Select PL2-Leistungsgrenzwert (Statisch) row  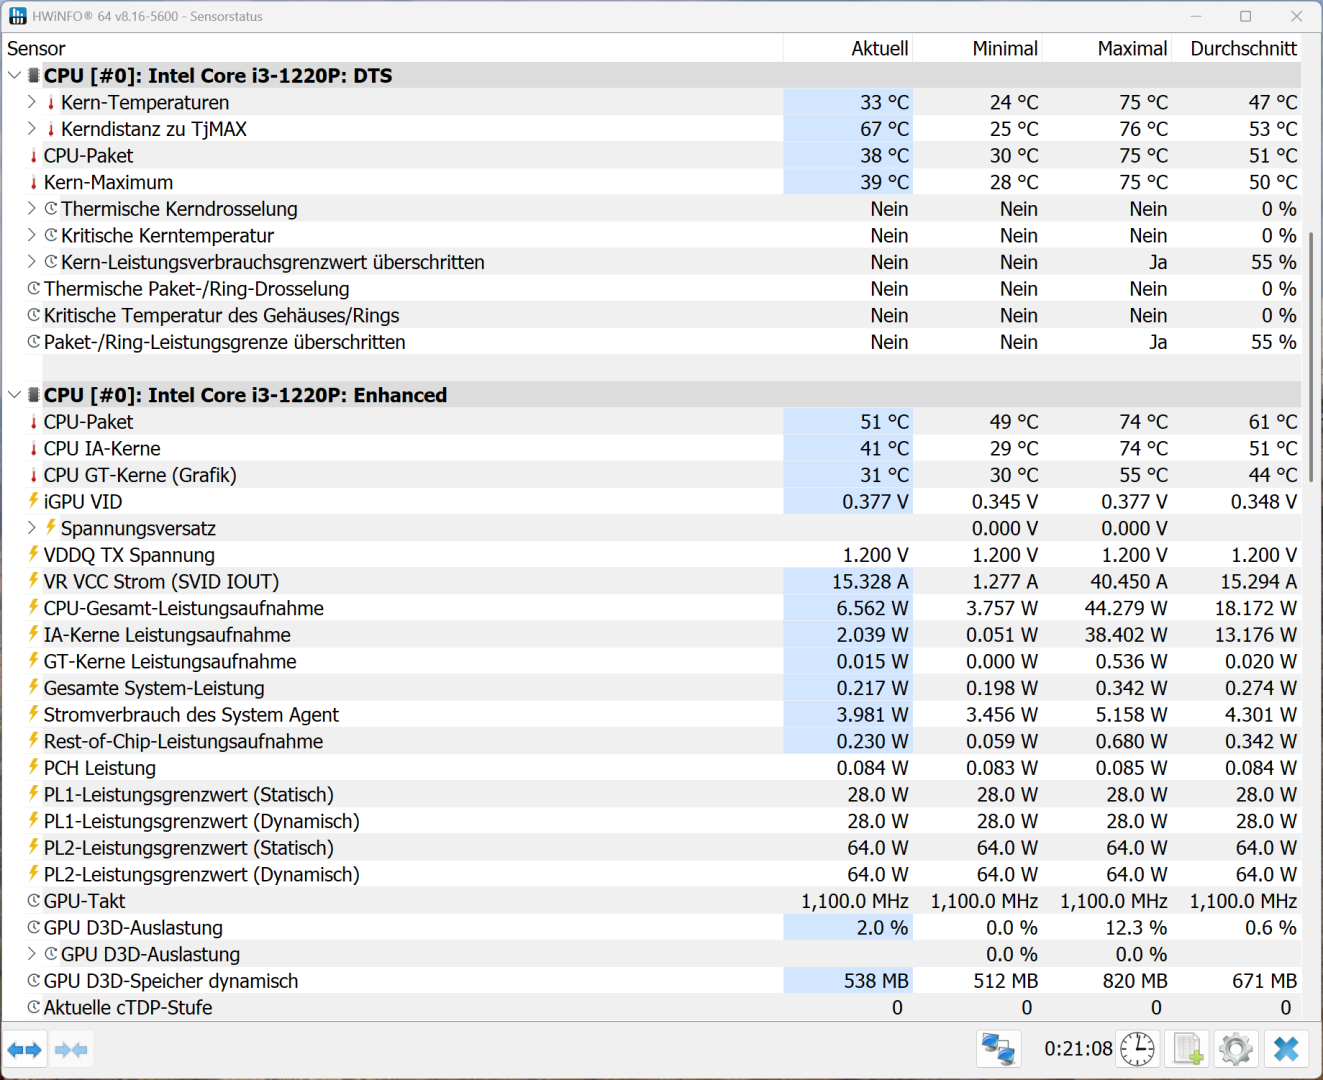652,847
